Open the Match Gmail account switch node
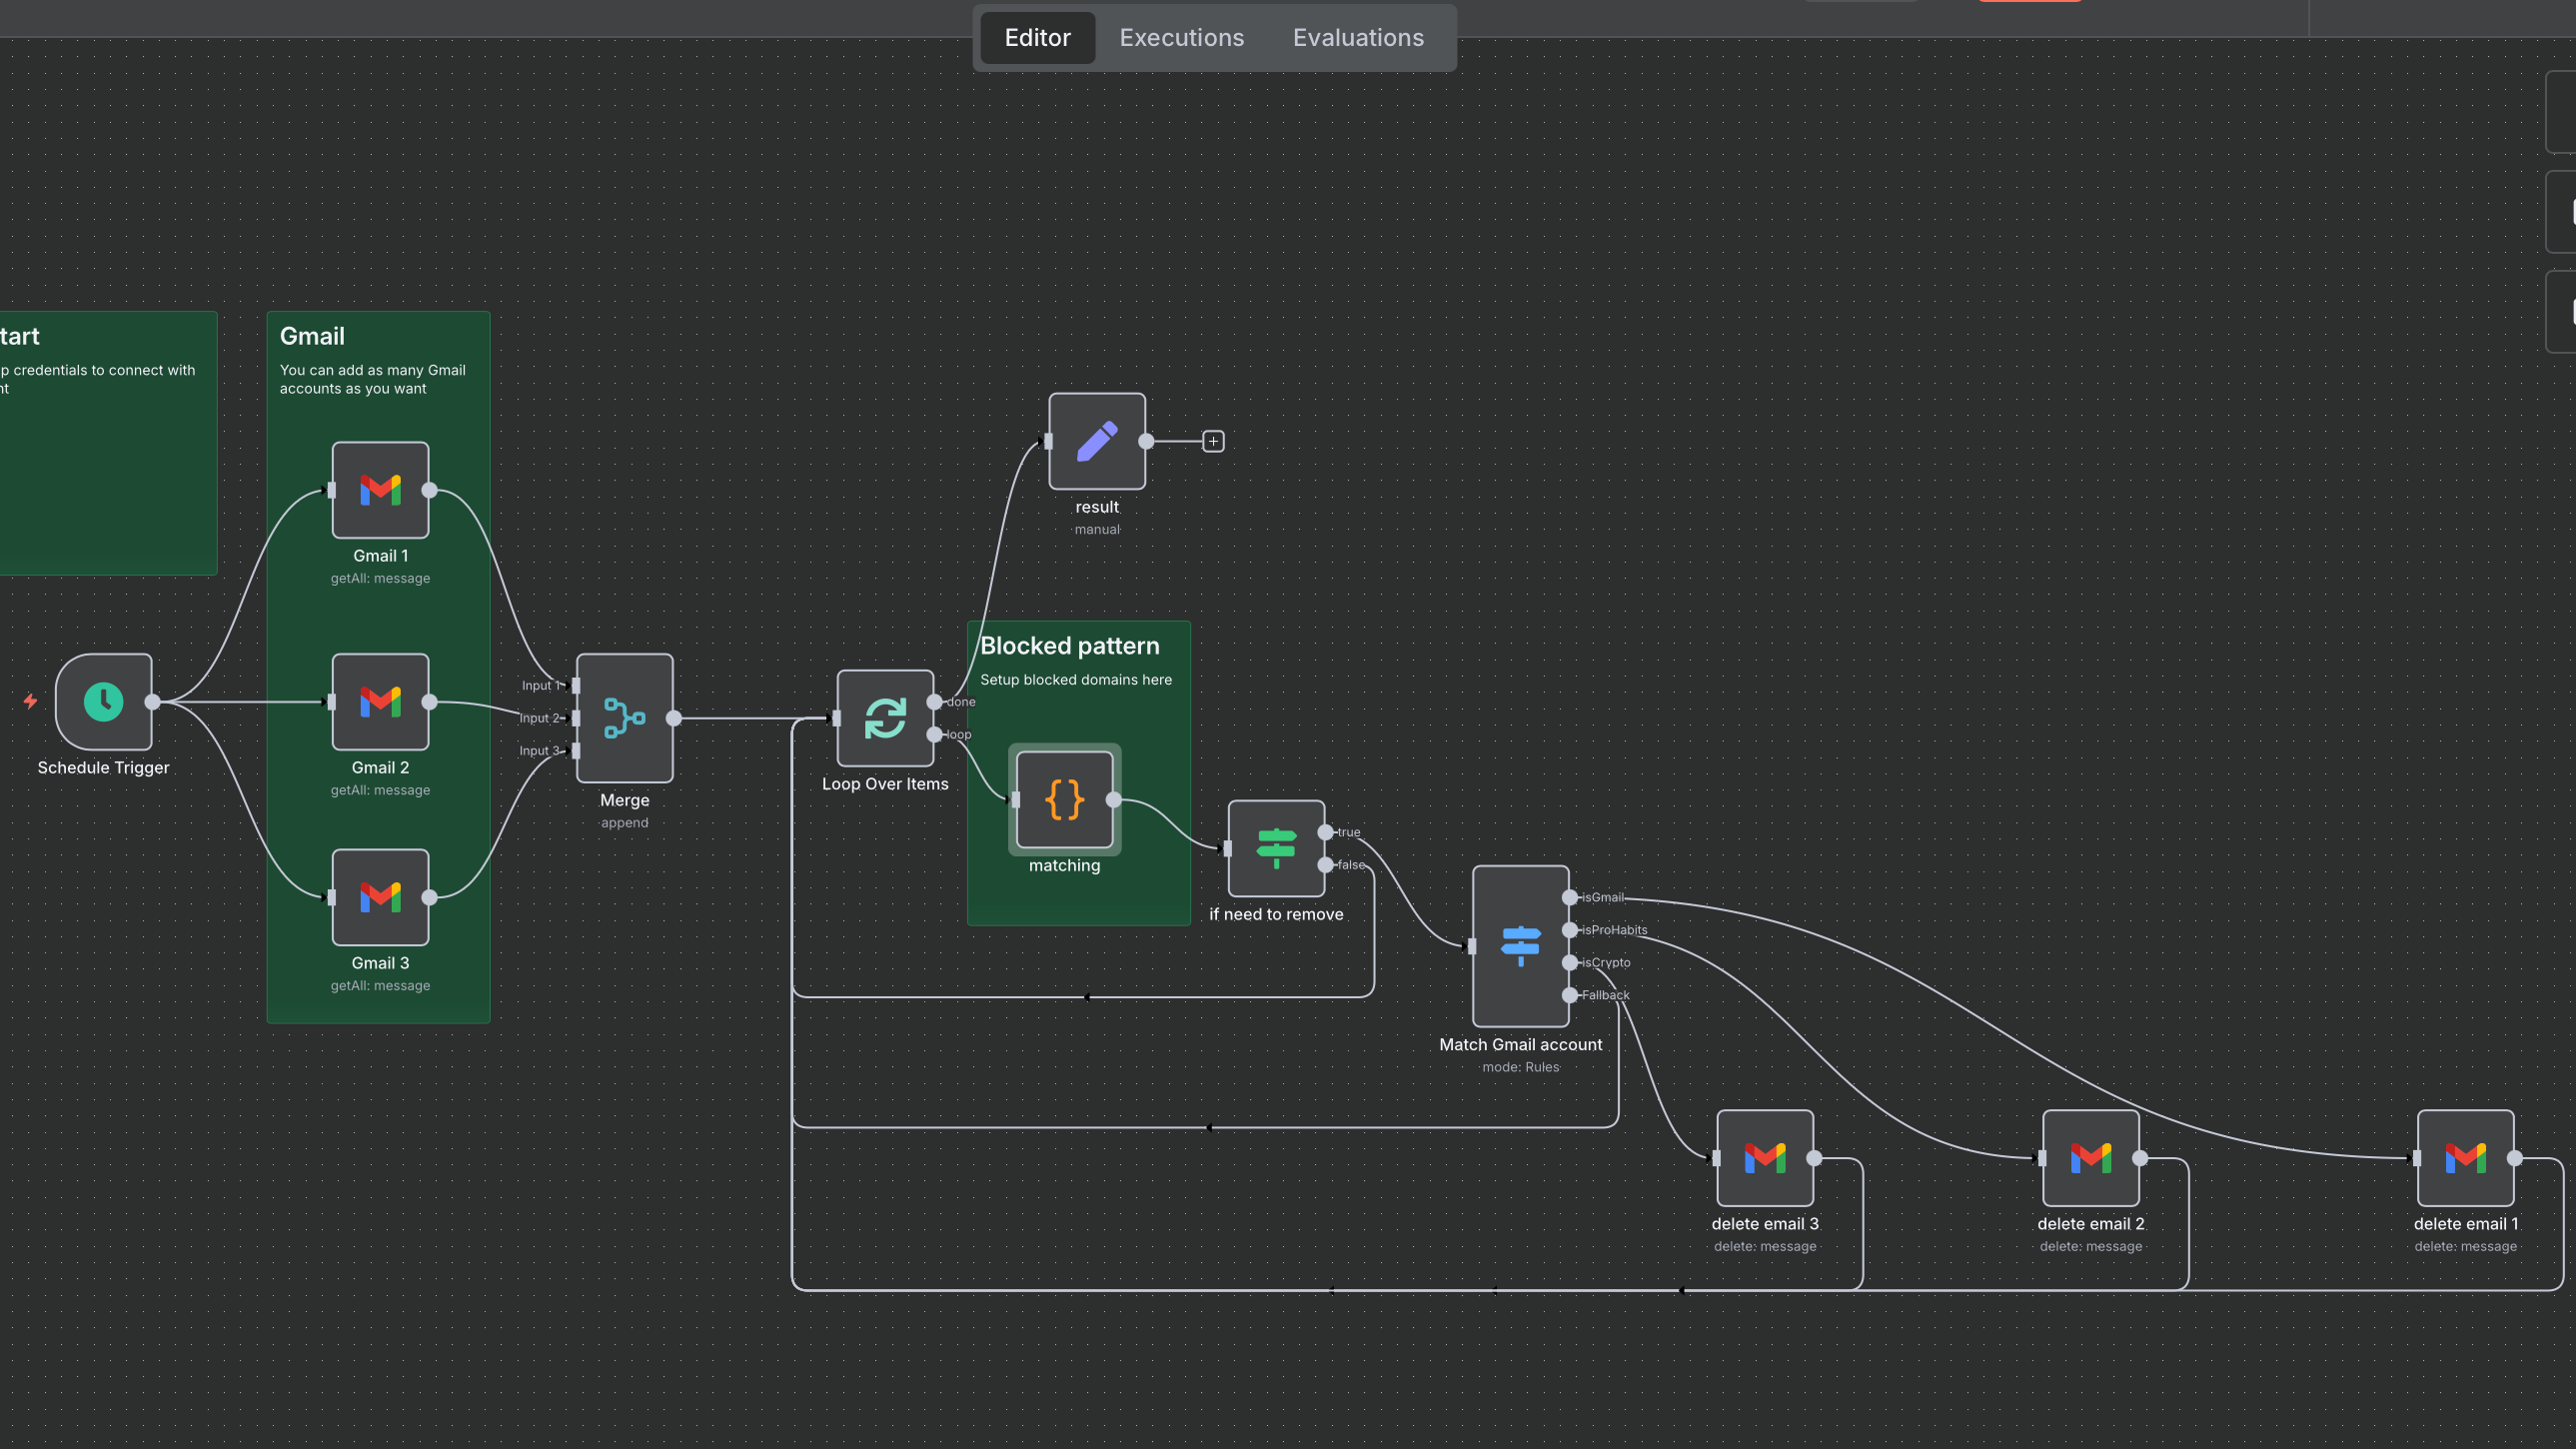2576x1449 pixels. click(1520, 946)
